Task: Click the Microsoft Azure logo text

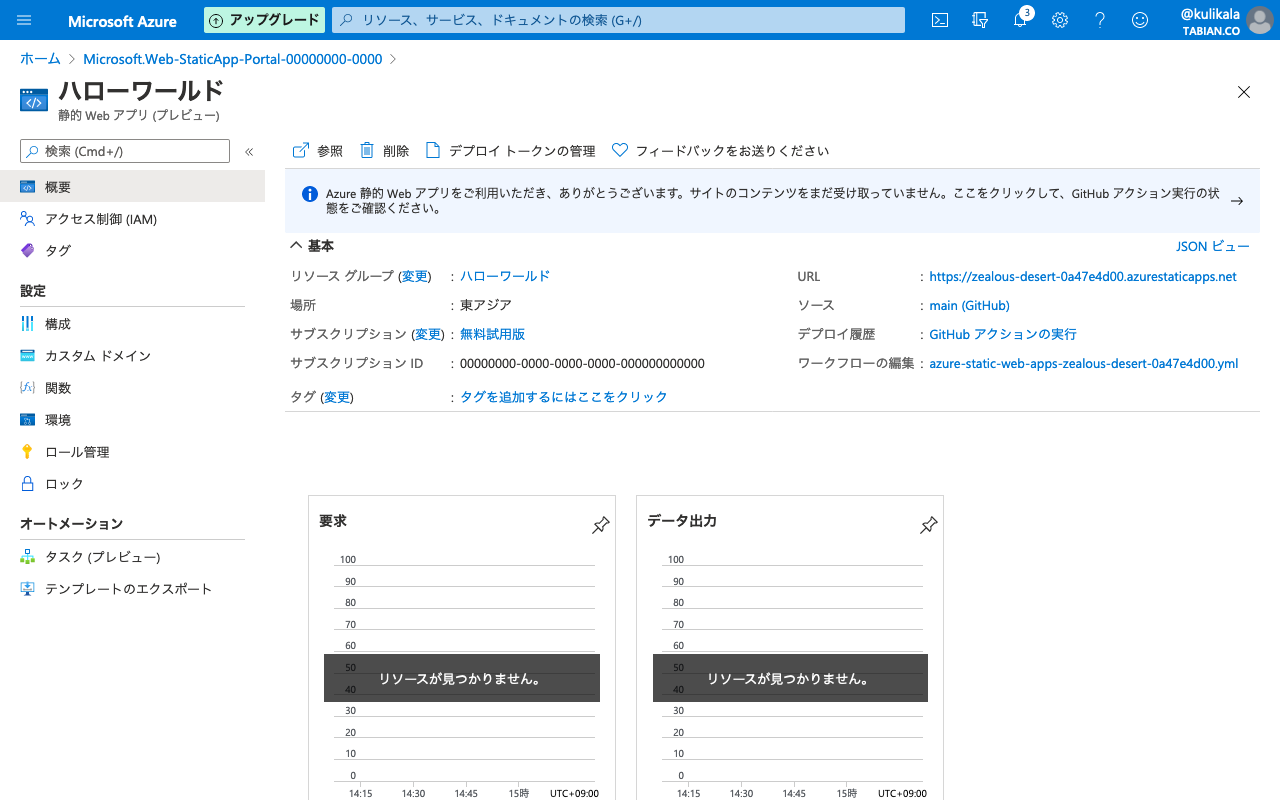Action: coord(122,21)
